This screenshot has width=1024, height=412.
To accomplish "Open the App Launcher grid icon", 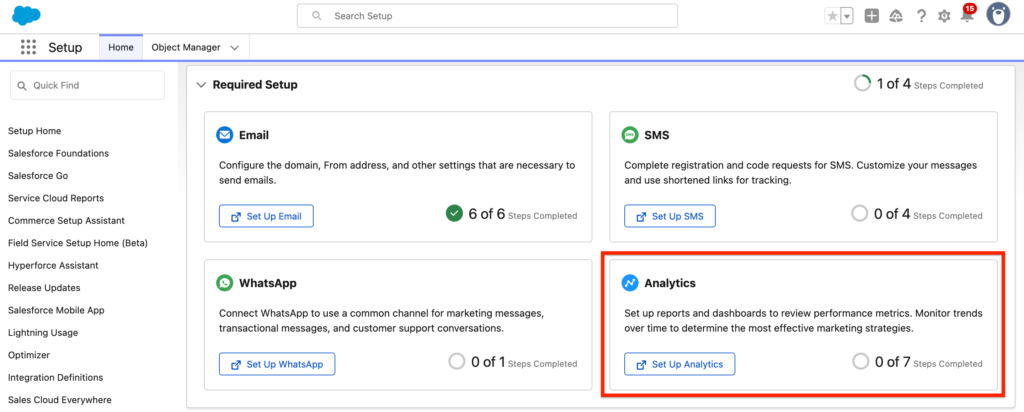I will [28, 47].
